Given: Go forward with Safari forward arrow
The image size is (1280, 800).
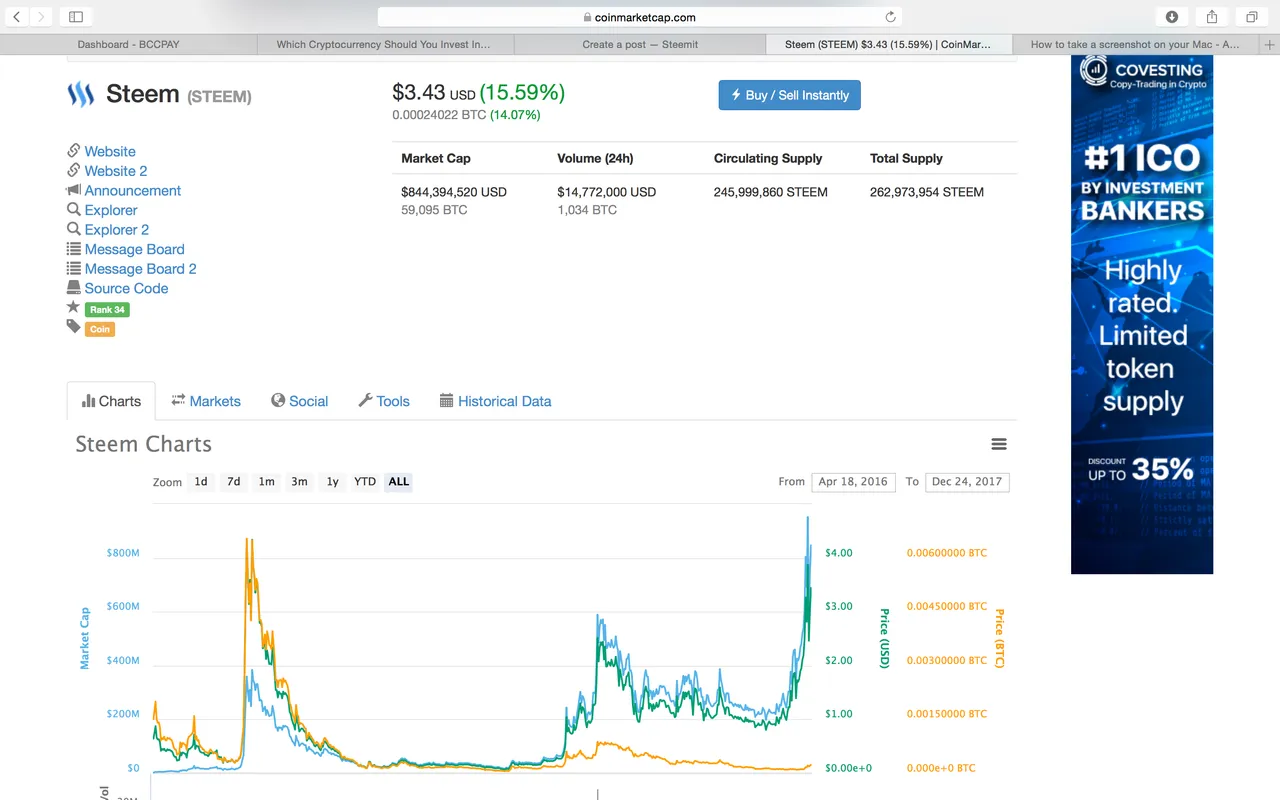Looking at the screenshot, I should (41, 17).
